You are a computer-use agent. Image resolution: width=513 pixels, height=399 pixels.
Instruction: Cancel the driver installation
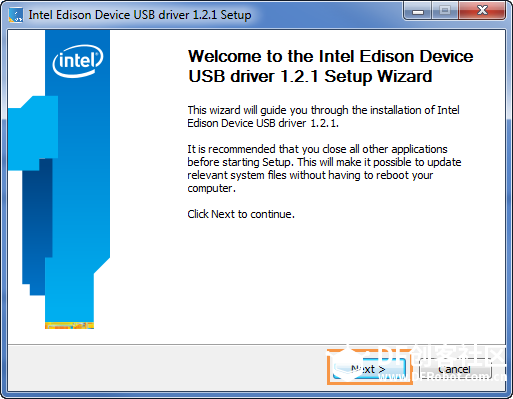455,369
